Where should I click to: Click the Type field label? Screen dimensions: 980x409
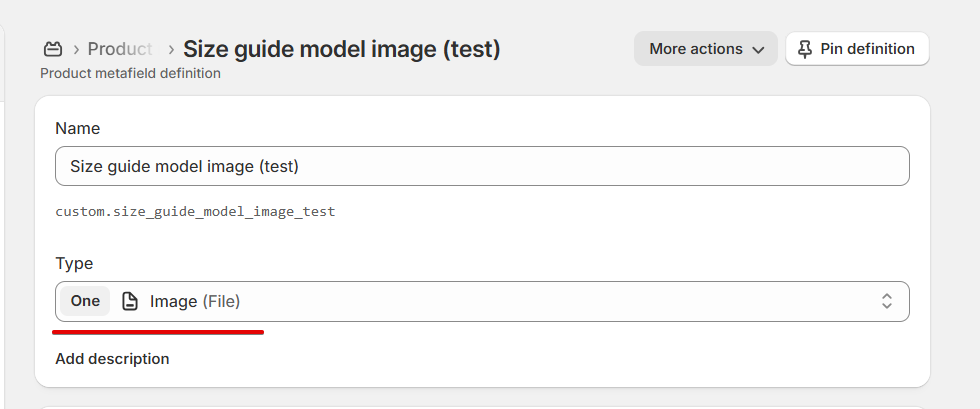coord(74,263)
